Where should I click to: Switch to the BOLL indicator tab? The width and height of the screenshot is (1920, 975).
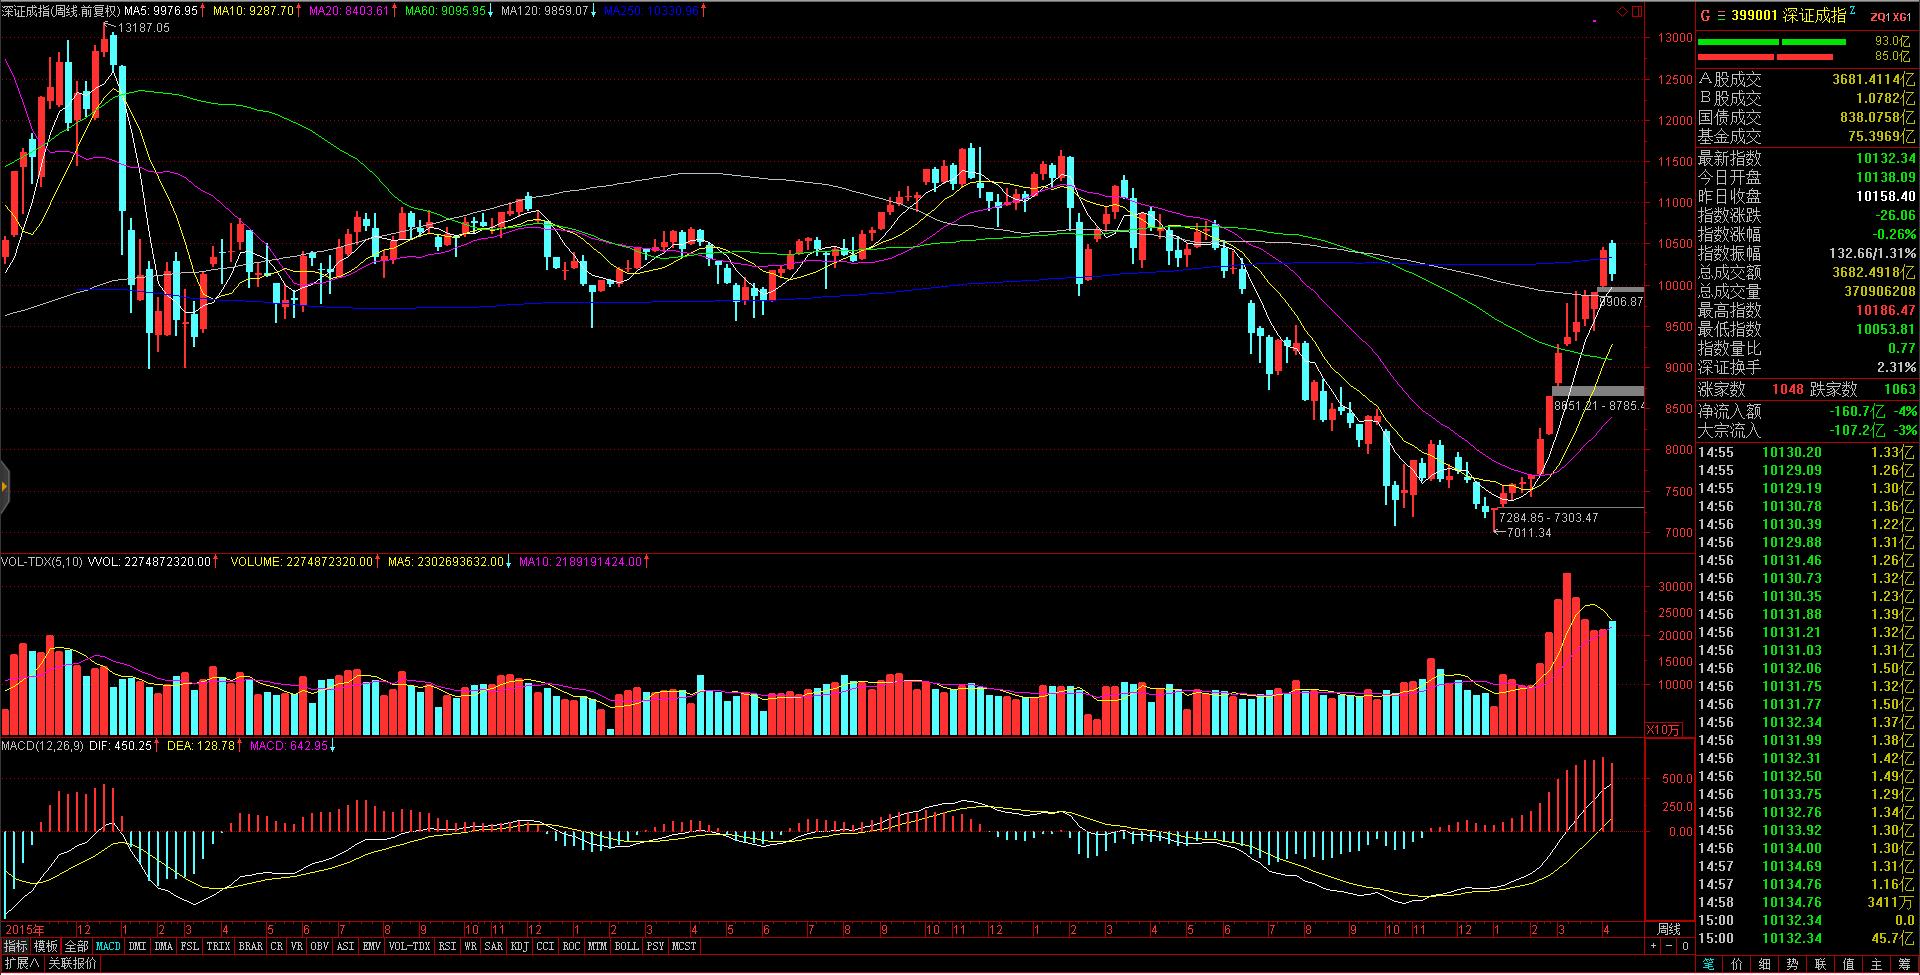626,946
